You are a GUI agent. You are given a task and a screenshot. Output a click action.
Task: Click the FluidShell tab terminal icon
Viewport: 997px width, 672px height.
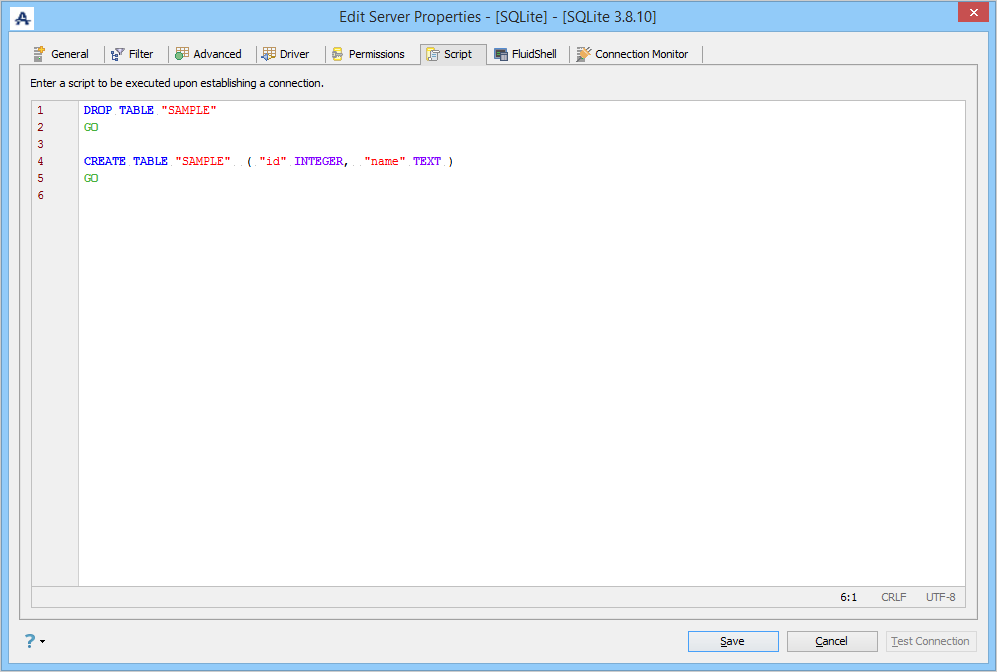[501, 55]
